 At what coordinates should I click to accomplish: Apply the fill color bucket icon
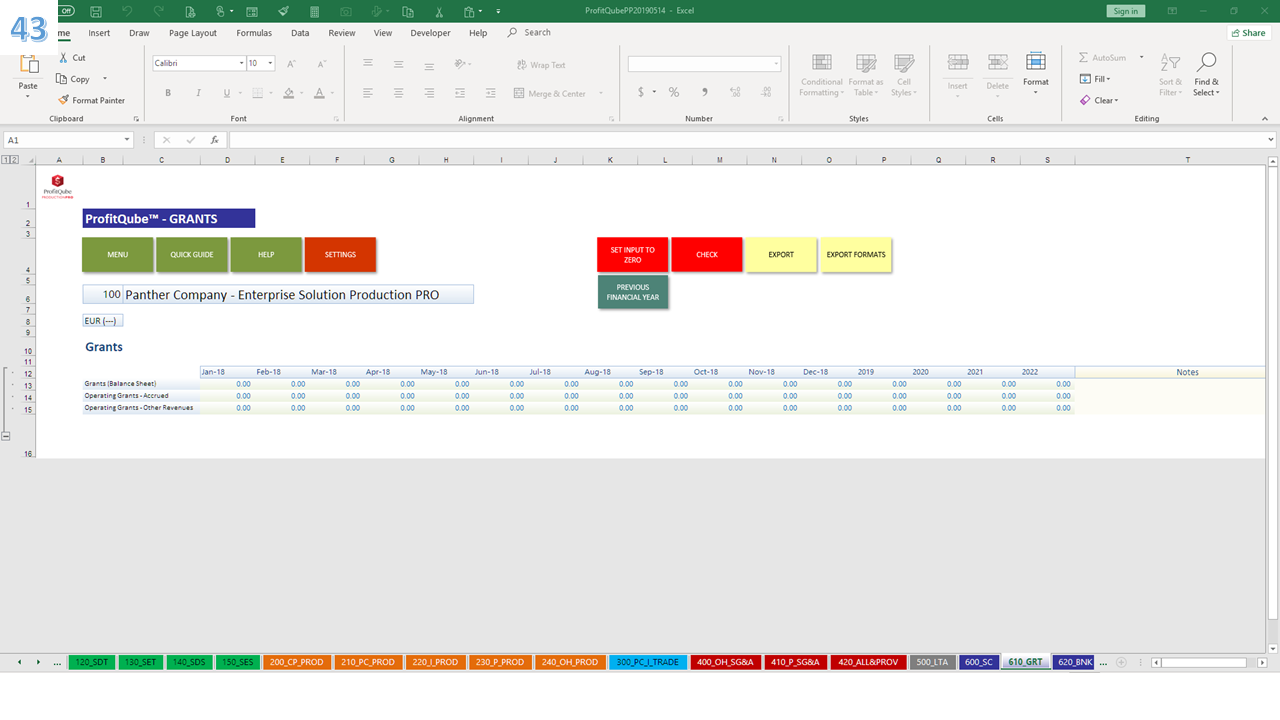[288, 93]
